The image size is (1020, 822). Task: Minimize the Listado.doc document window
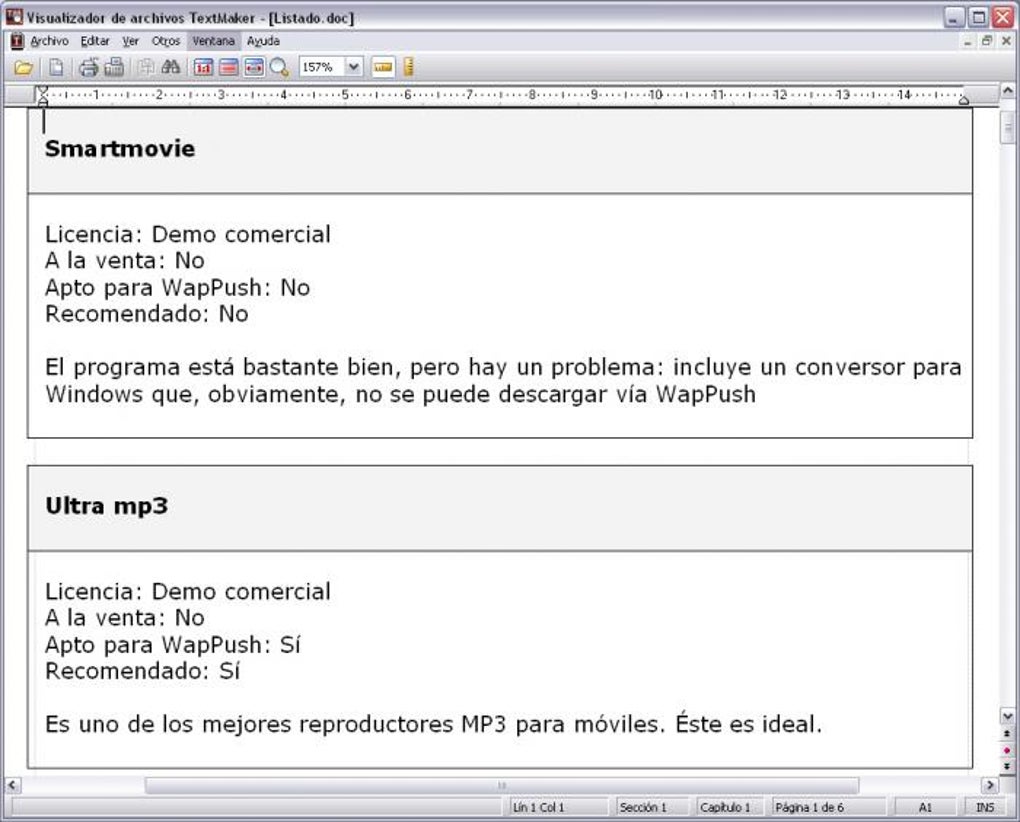[x=967, y=41]
